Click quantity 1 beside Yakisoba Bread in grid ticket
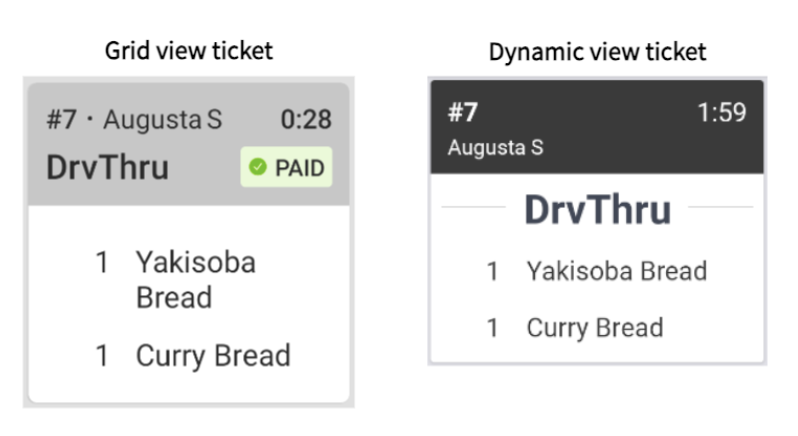 (101, 263)
